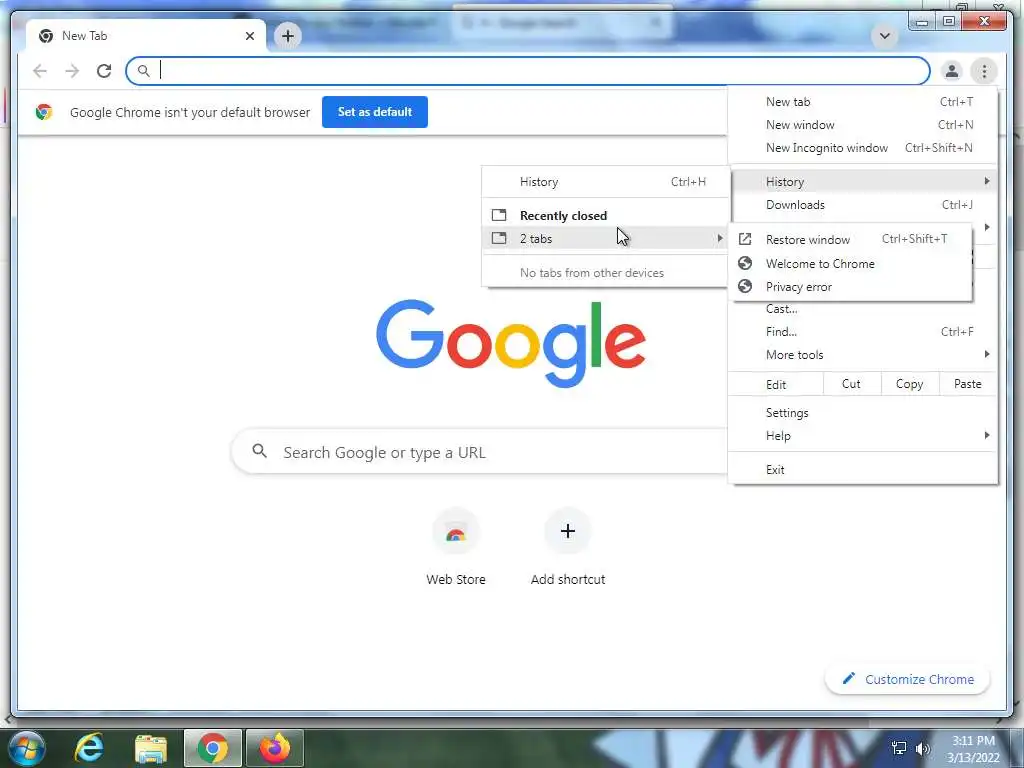Click globe icon beside Welcome to Chrome
The width and height of the screenshot is (1024, 768).
pyautogui.click(x=745, y=263)
